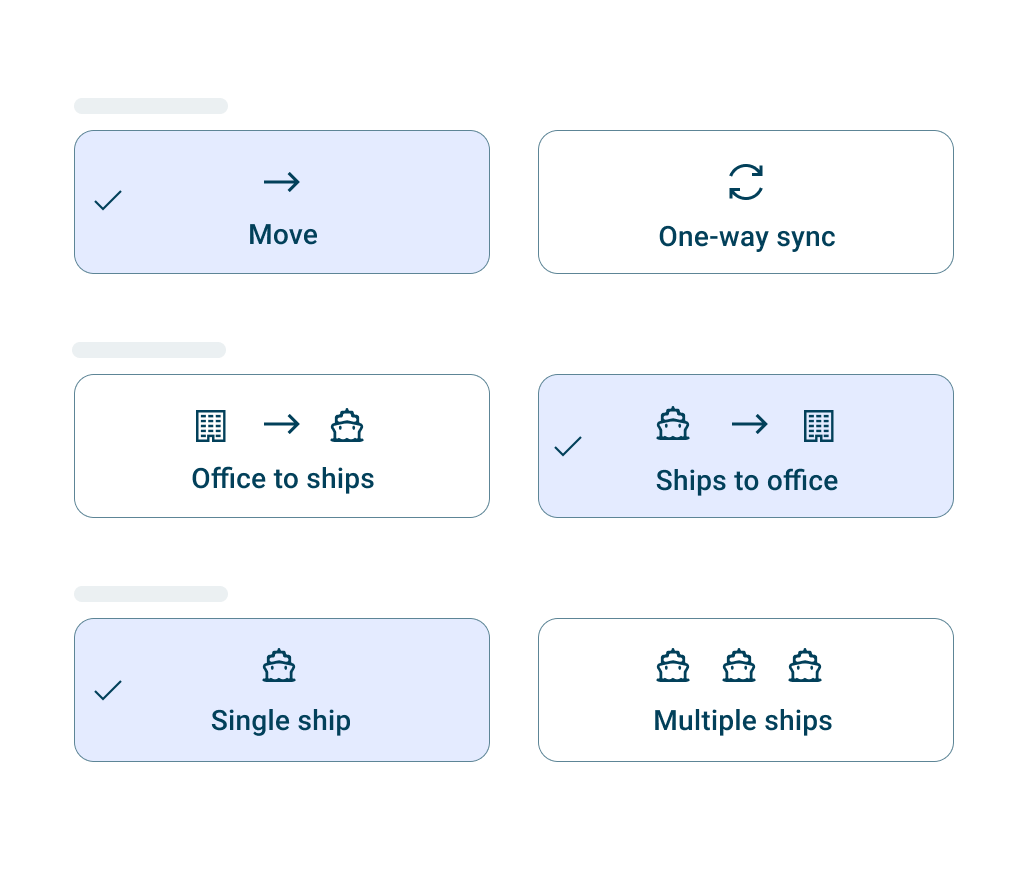Click the checkmark on Ships to office card
This screenshot has width=1020, height=896.
[x=568, y=446]
